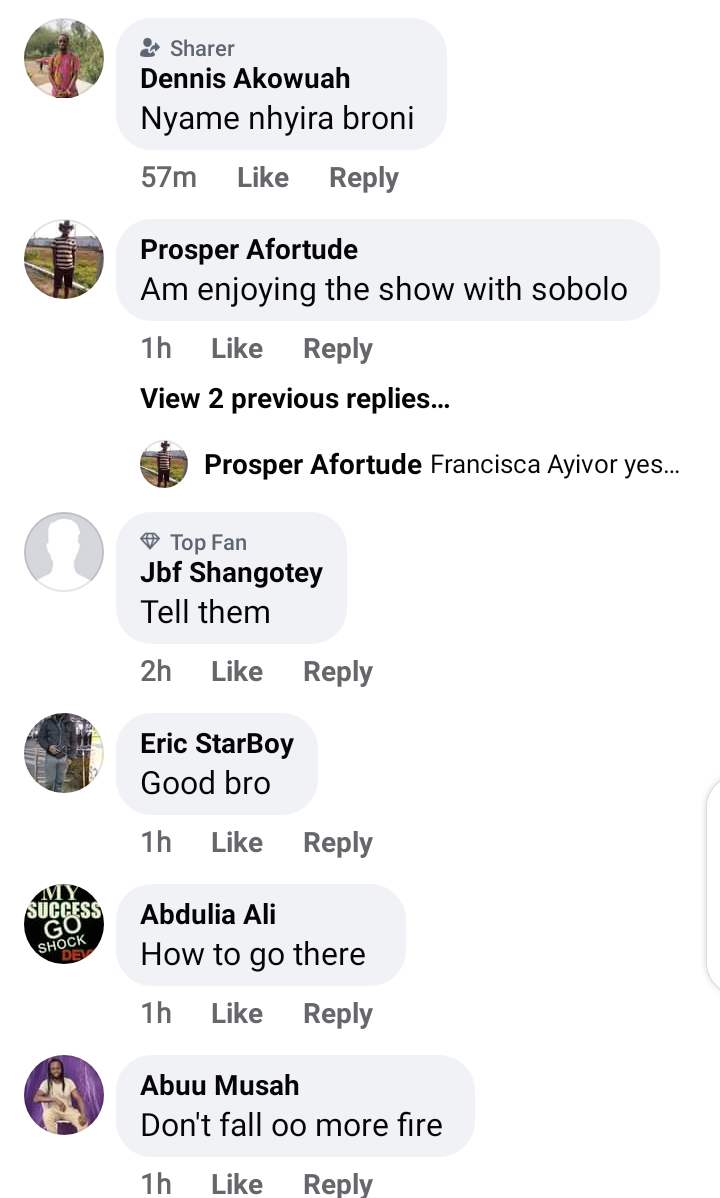Like Dennis Akowuah's comment
Viewport: 720px width, 1198px height.
tap(263, 177)
